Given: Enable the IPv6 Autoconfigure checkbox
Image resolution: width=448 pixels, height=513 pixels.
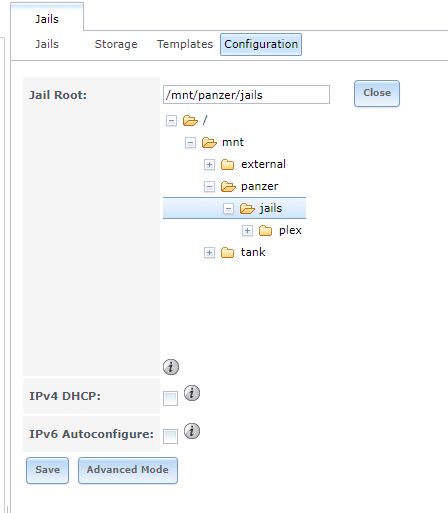Looking at the screenshot, I should [170, 436].
